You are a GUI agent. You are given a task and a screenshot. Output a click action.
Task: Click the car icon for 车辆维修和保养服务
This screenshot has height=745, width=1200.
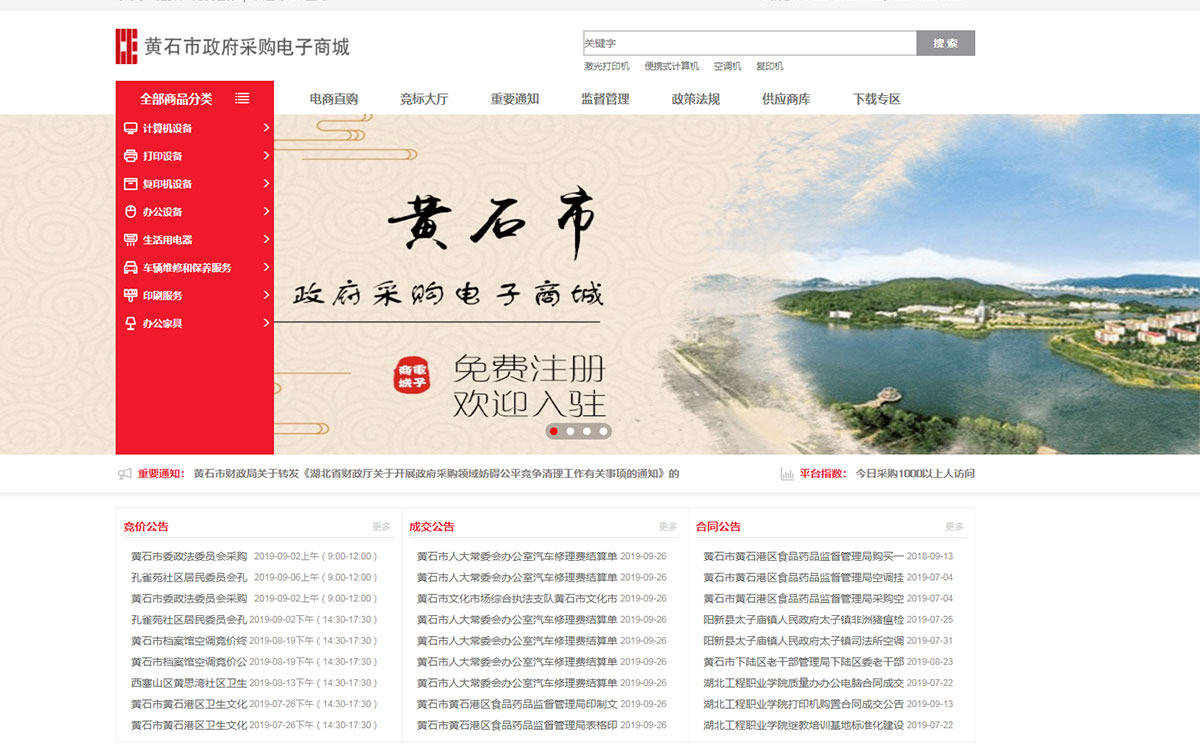pyautogui.click(x=130, y=268)
